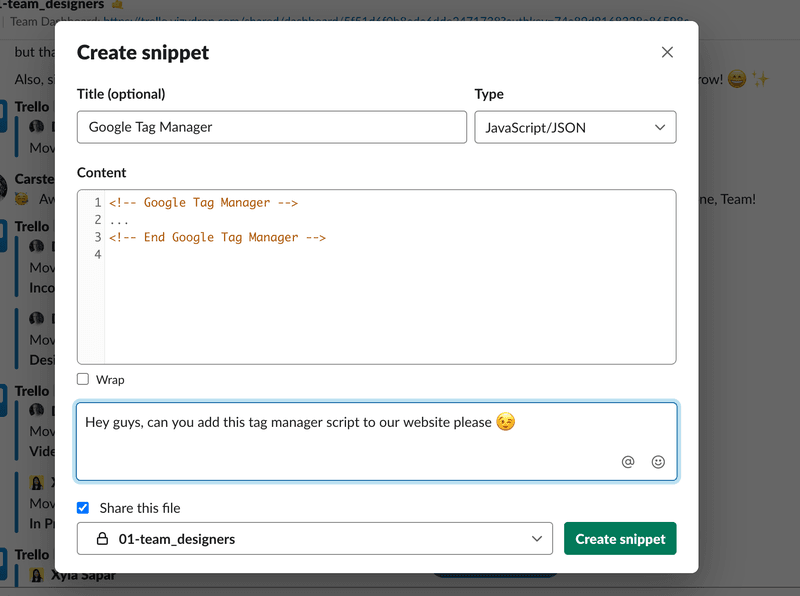Uncheck the Share this file checkbox
Screen dimensions: 800x596
(83, 508)
